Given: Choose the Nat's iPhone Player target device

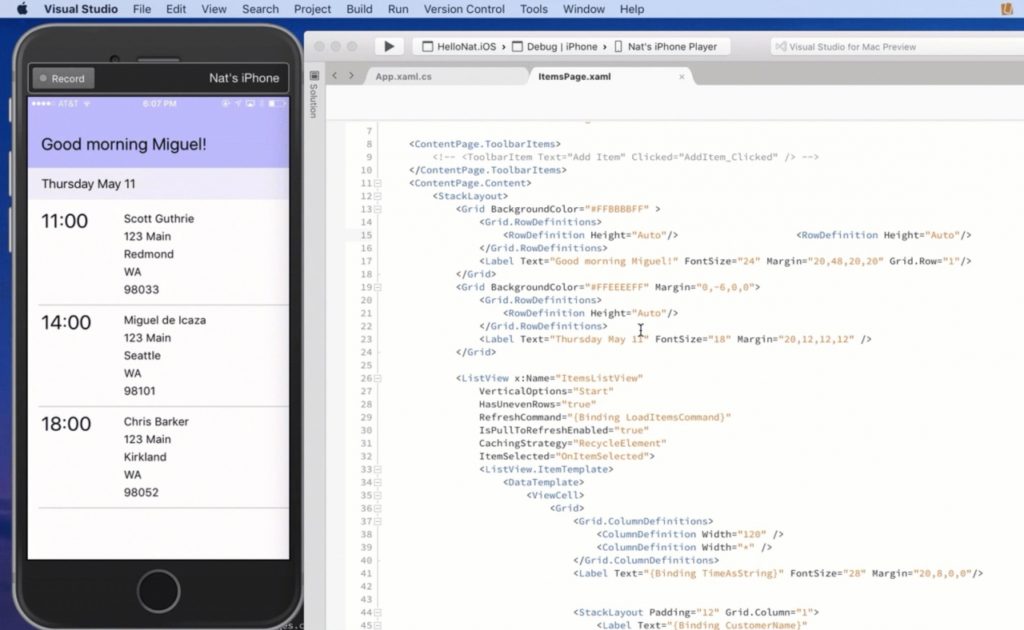Looking at the screenshot, I should 665,47.
